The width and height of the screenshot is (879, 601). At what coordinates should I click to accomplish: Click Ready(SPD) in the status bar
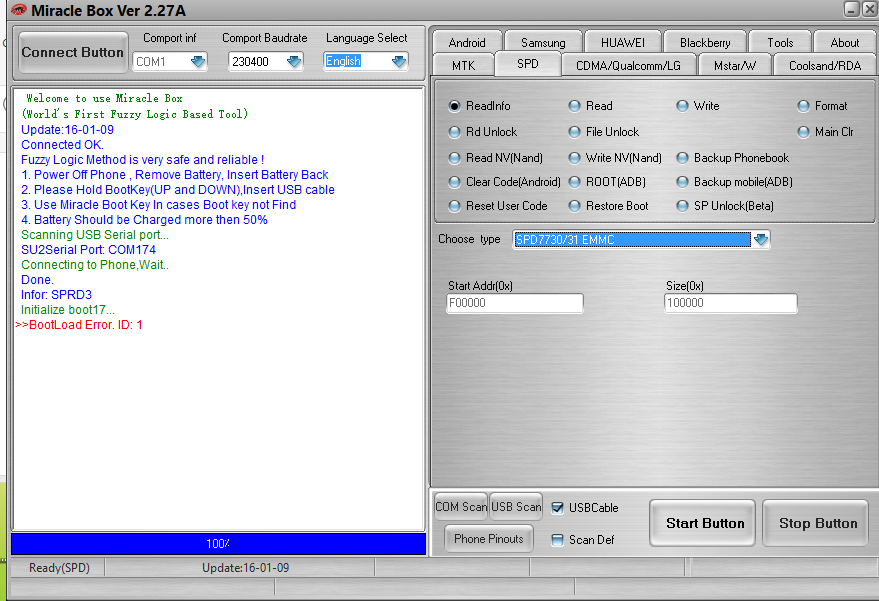(59, 568)
